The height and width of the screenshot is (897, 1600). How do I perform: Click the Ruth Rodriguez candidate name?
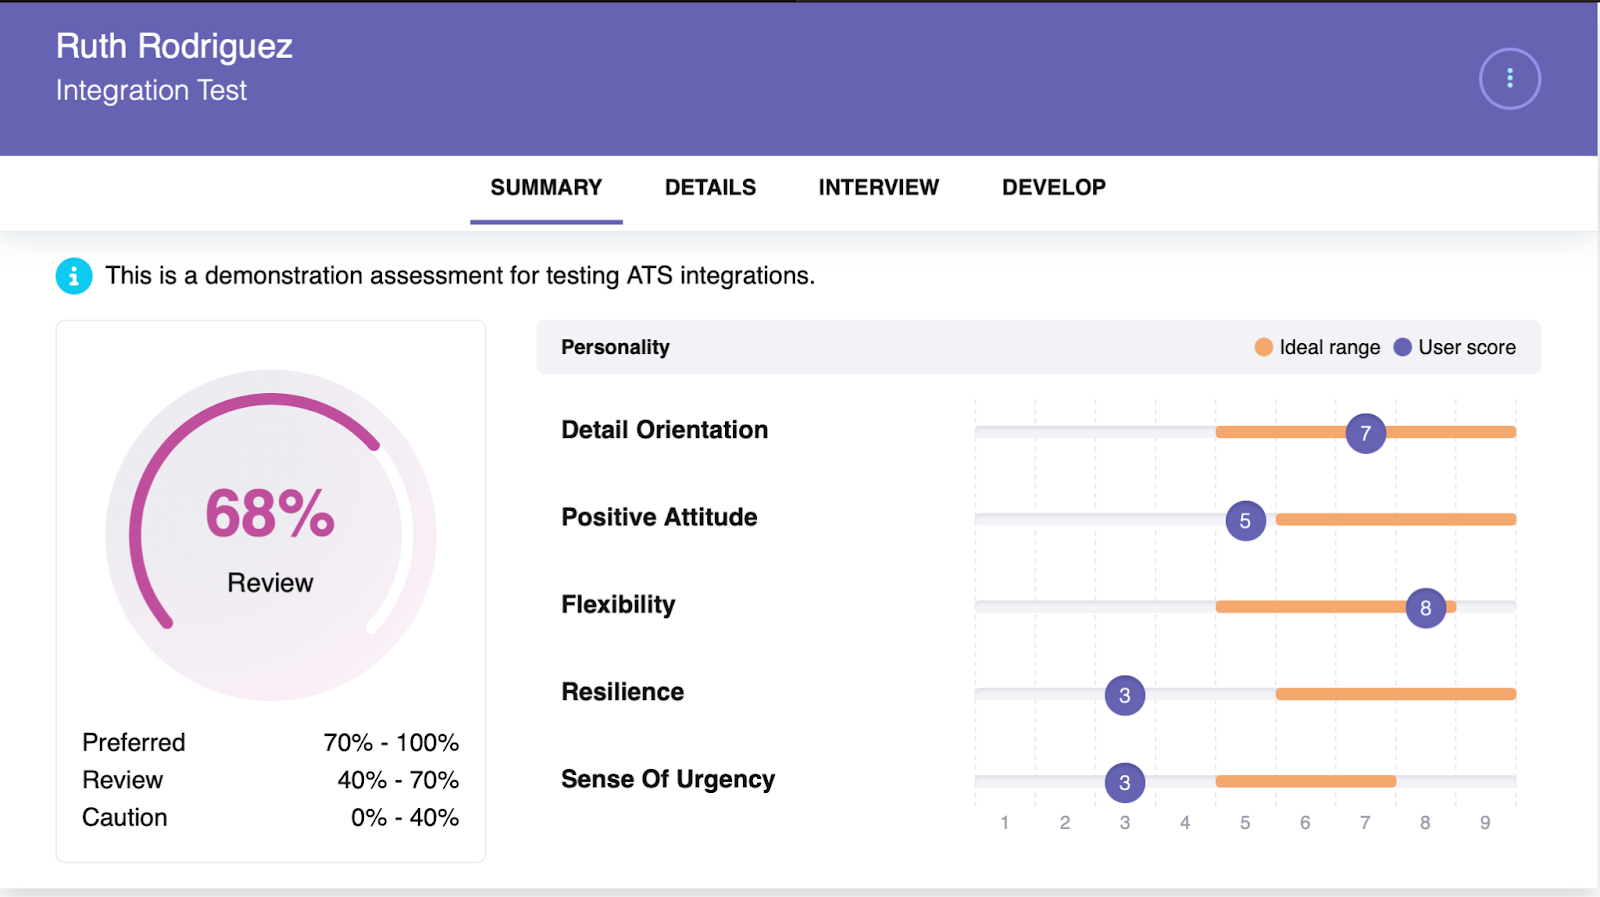click(x=174, y=46)
